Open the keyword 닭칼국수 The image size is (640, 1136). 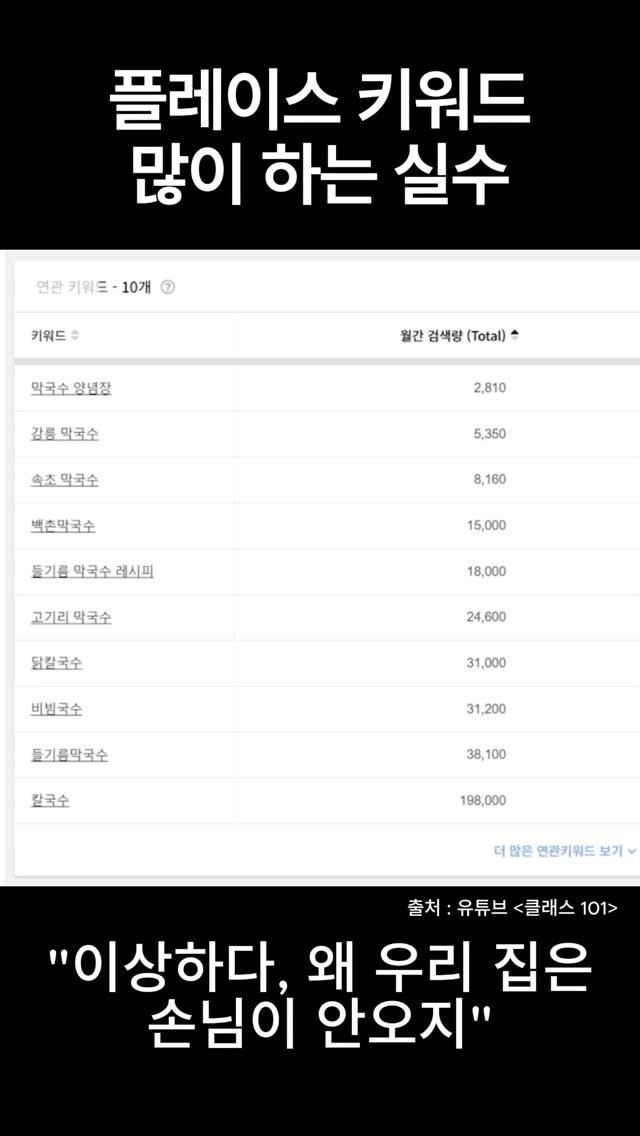click(x=56, y=663)
